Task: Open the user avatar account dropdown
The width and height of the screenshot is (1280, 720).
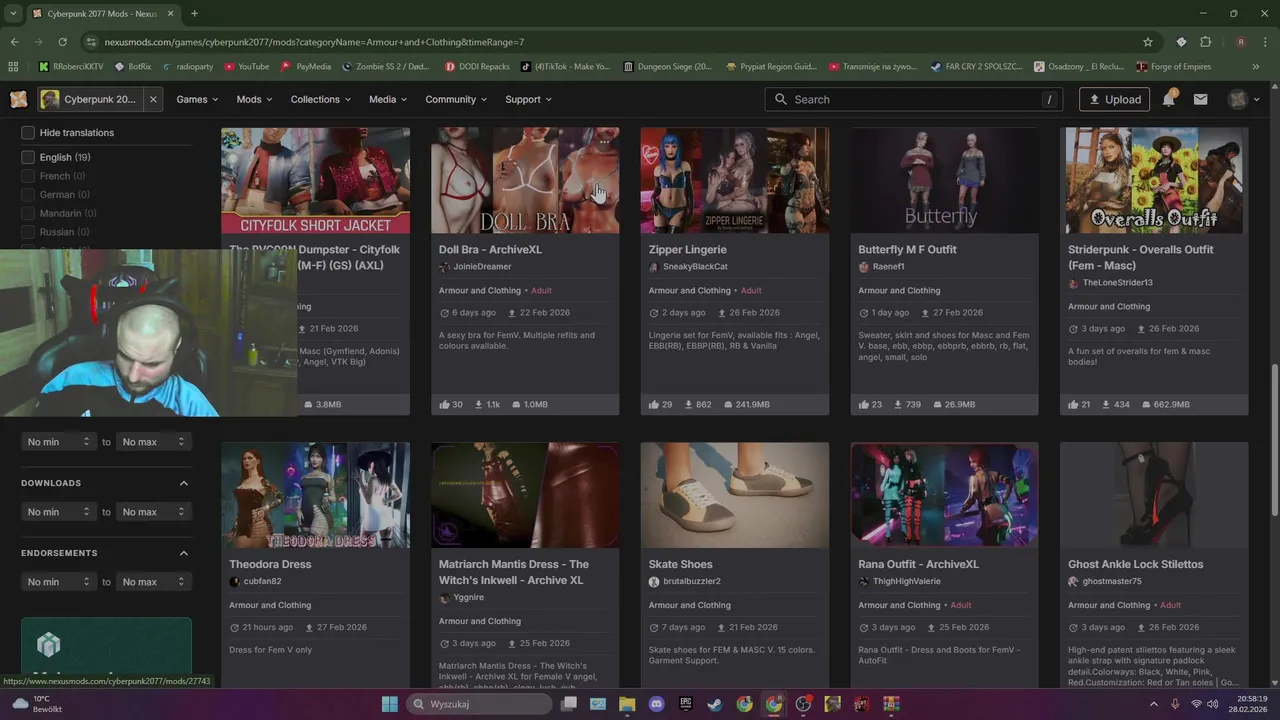Action: tap(1244, 99)
